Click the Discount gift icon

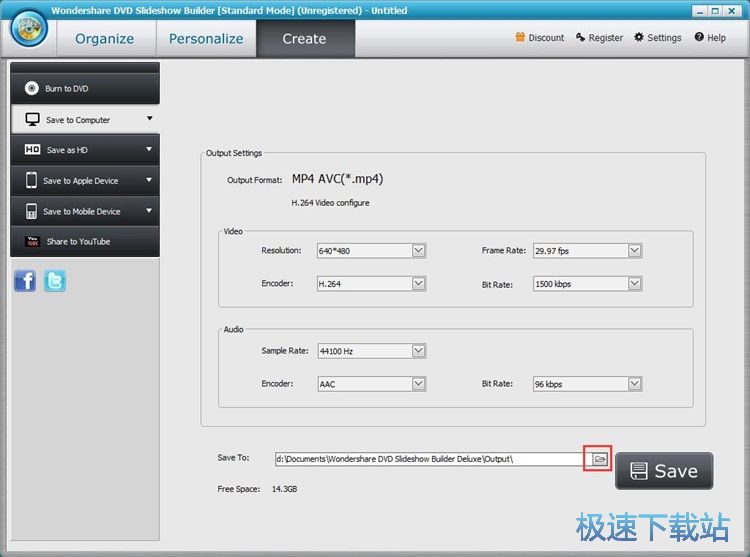click(x=520, y=37)
